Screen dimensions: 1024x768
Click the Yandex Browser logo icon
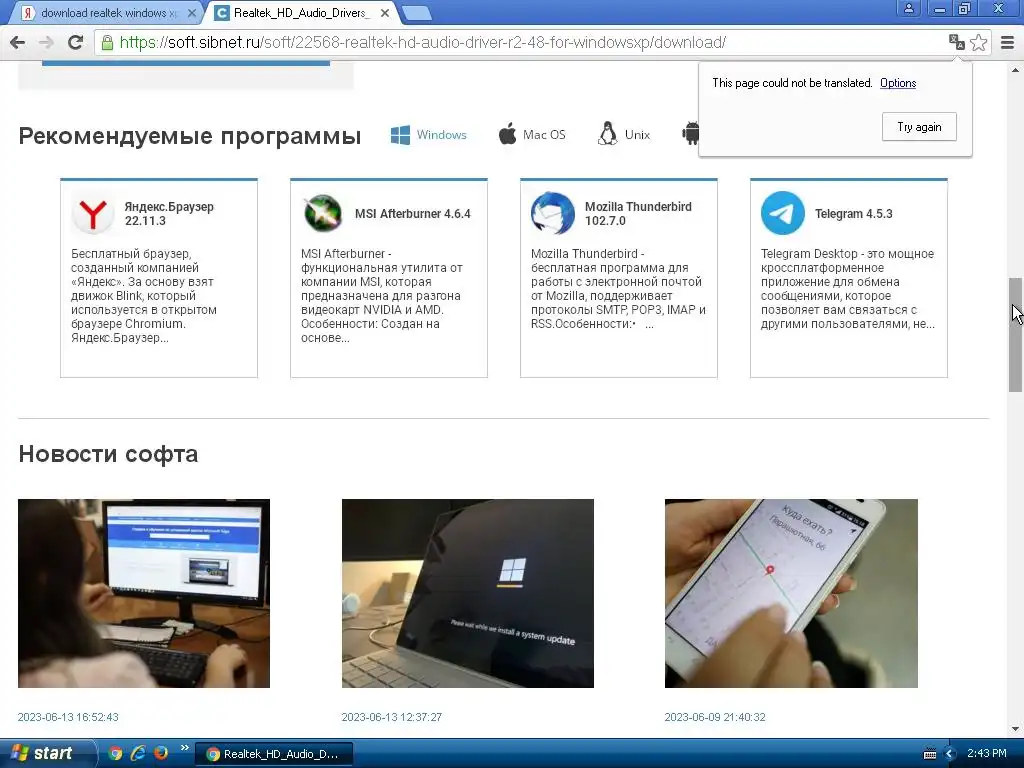93,214
